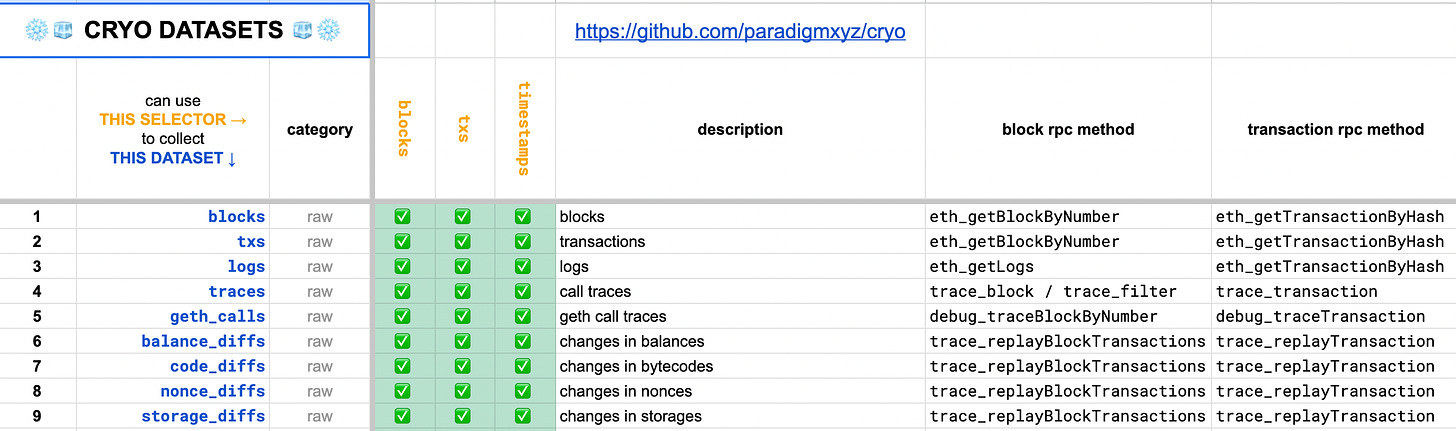Click the blocks checkmark in nonce_diffs row
The image size is (1456, 431).
tap(403, 391)
